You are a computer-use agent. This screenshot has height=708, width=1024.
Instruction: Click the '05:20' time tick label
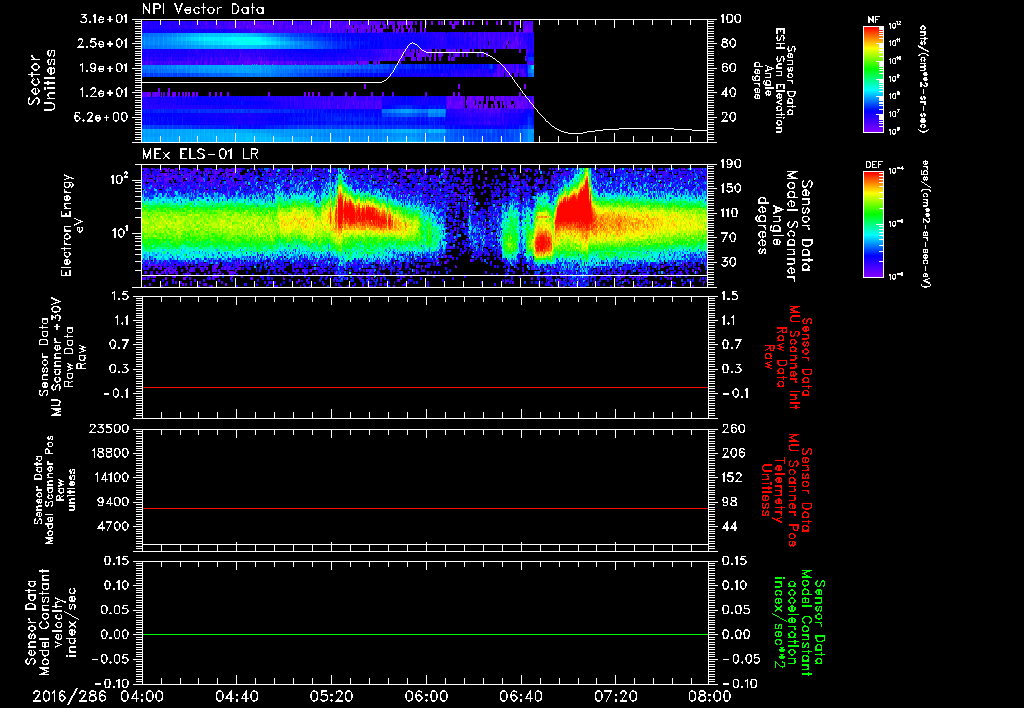[x=331, y=696]
